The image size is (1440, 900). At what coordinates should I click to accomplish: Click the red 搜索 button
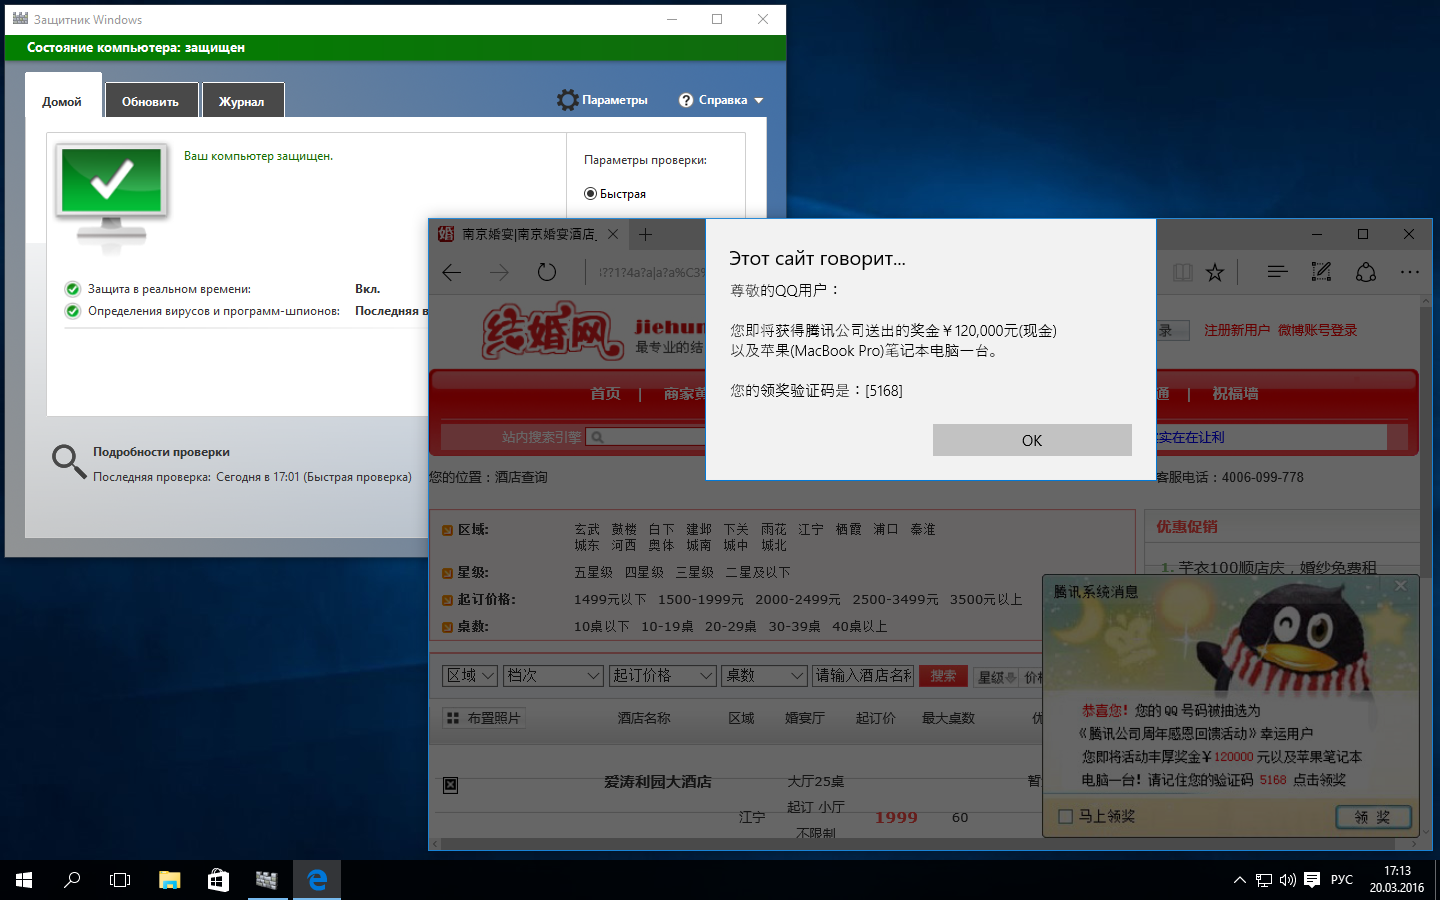tap(944, 676)
